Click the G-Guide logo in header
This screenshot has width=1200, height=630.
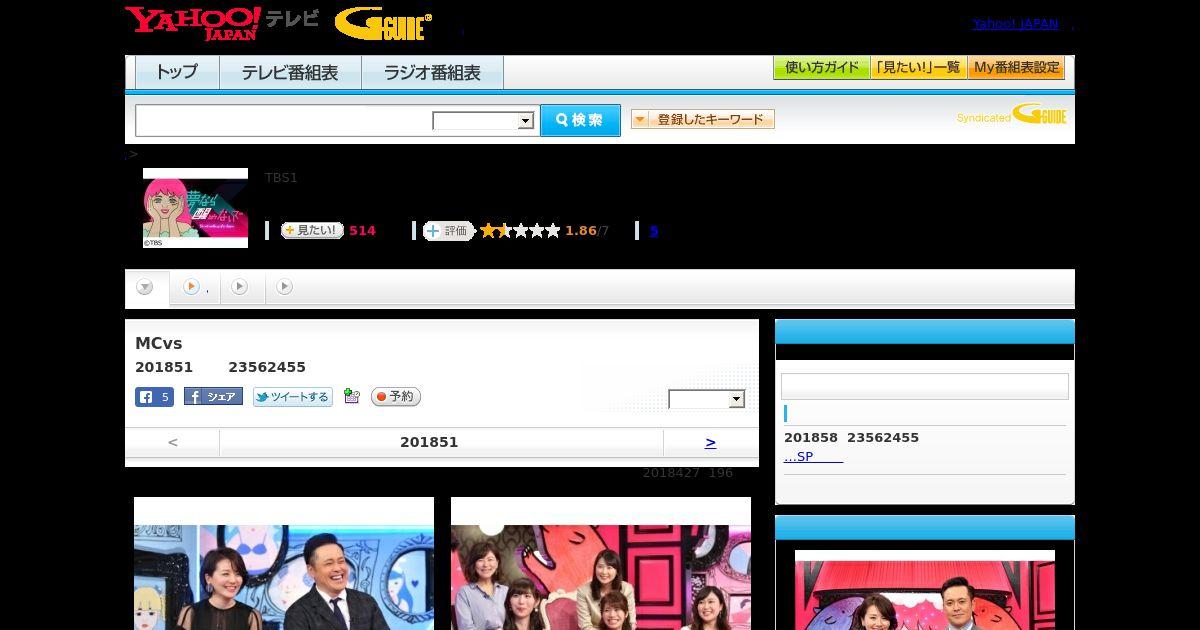coord(383,23)
